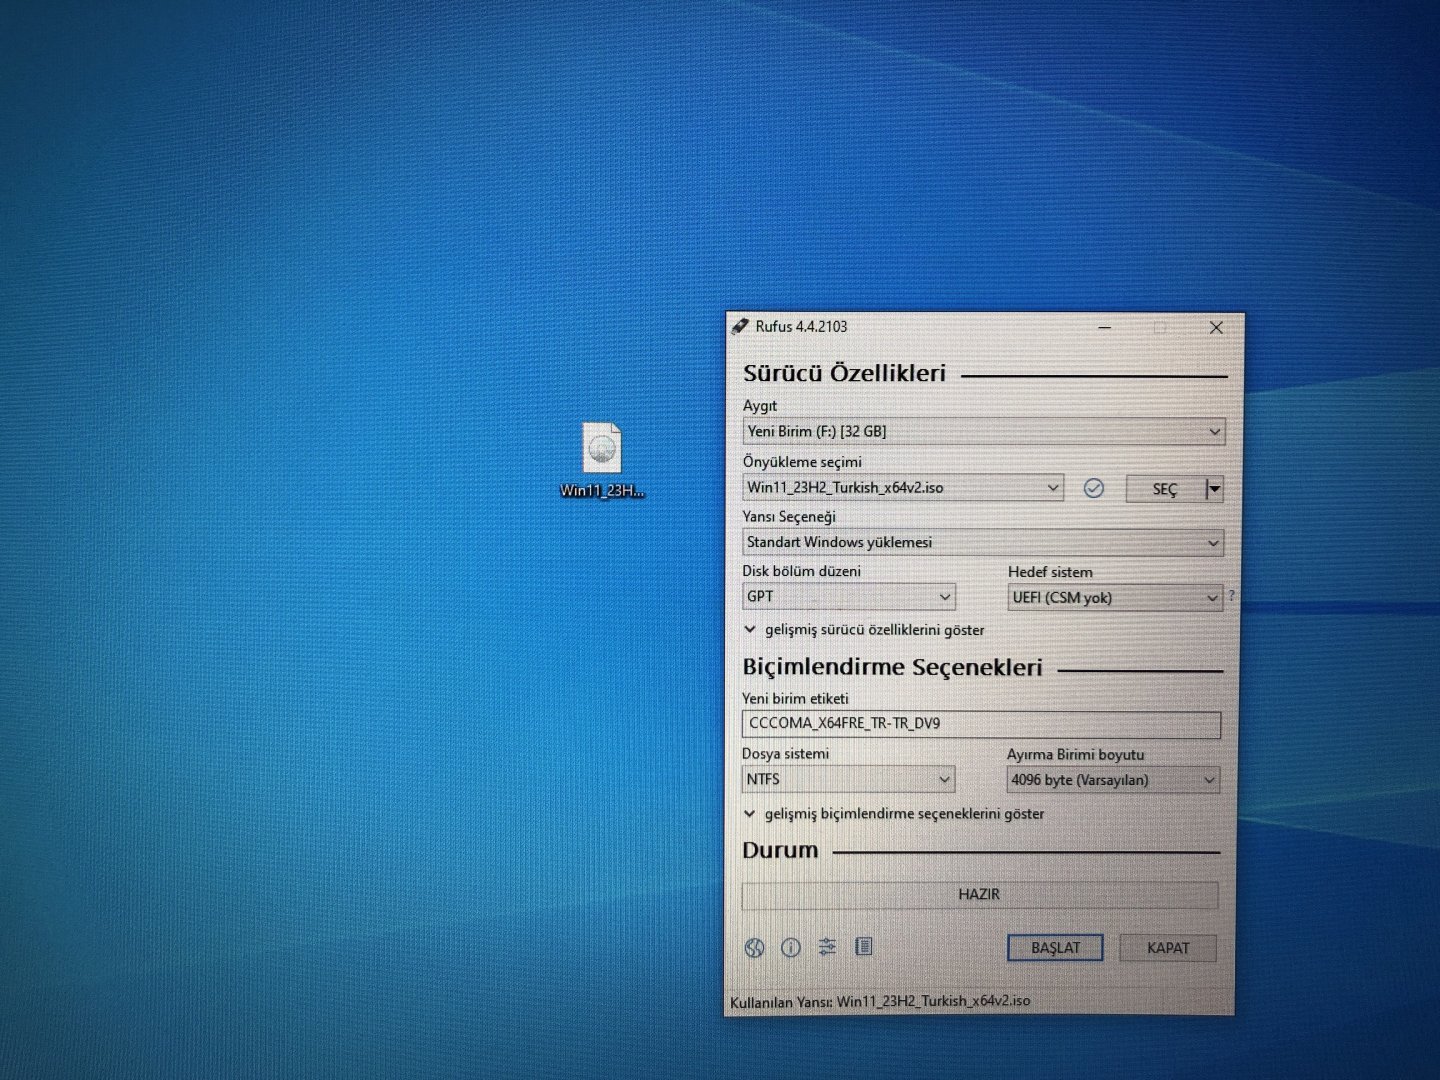This screenshot has width=1440, height=1080.
Task: Open the Dosya sistemi NTFS dropdown
Action: coord(848,779)
